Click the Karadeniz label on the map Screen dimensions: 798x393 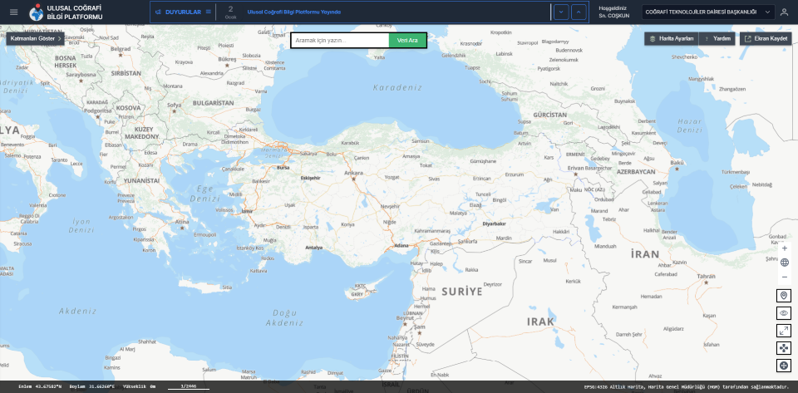click(397, 88)
